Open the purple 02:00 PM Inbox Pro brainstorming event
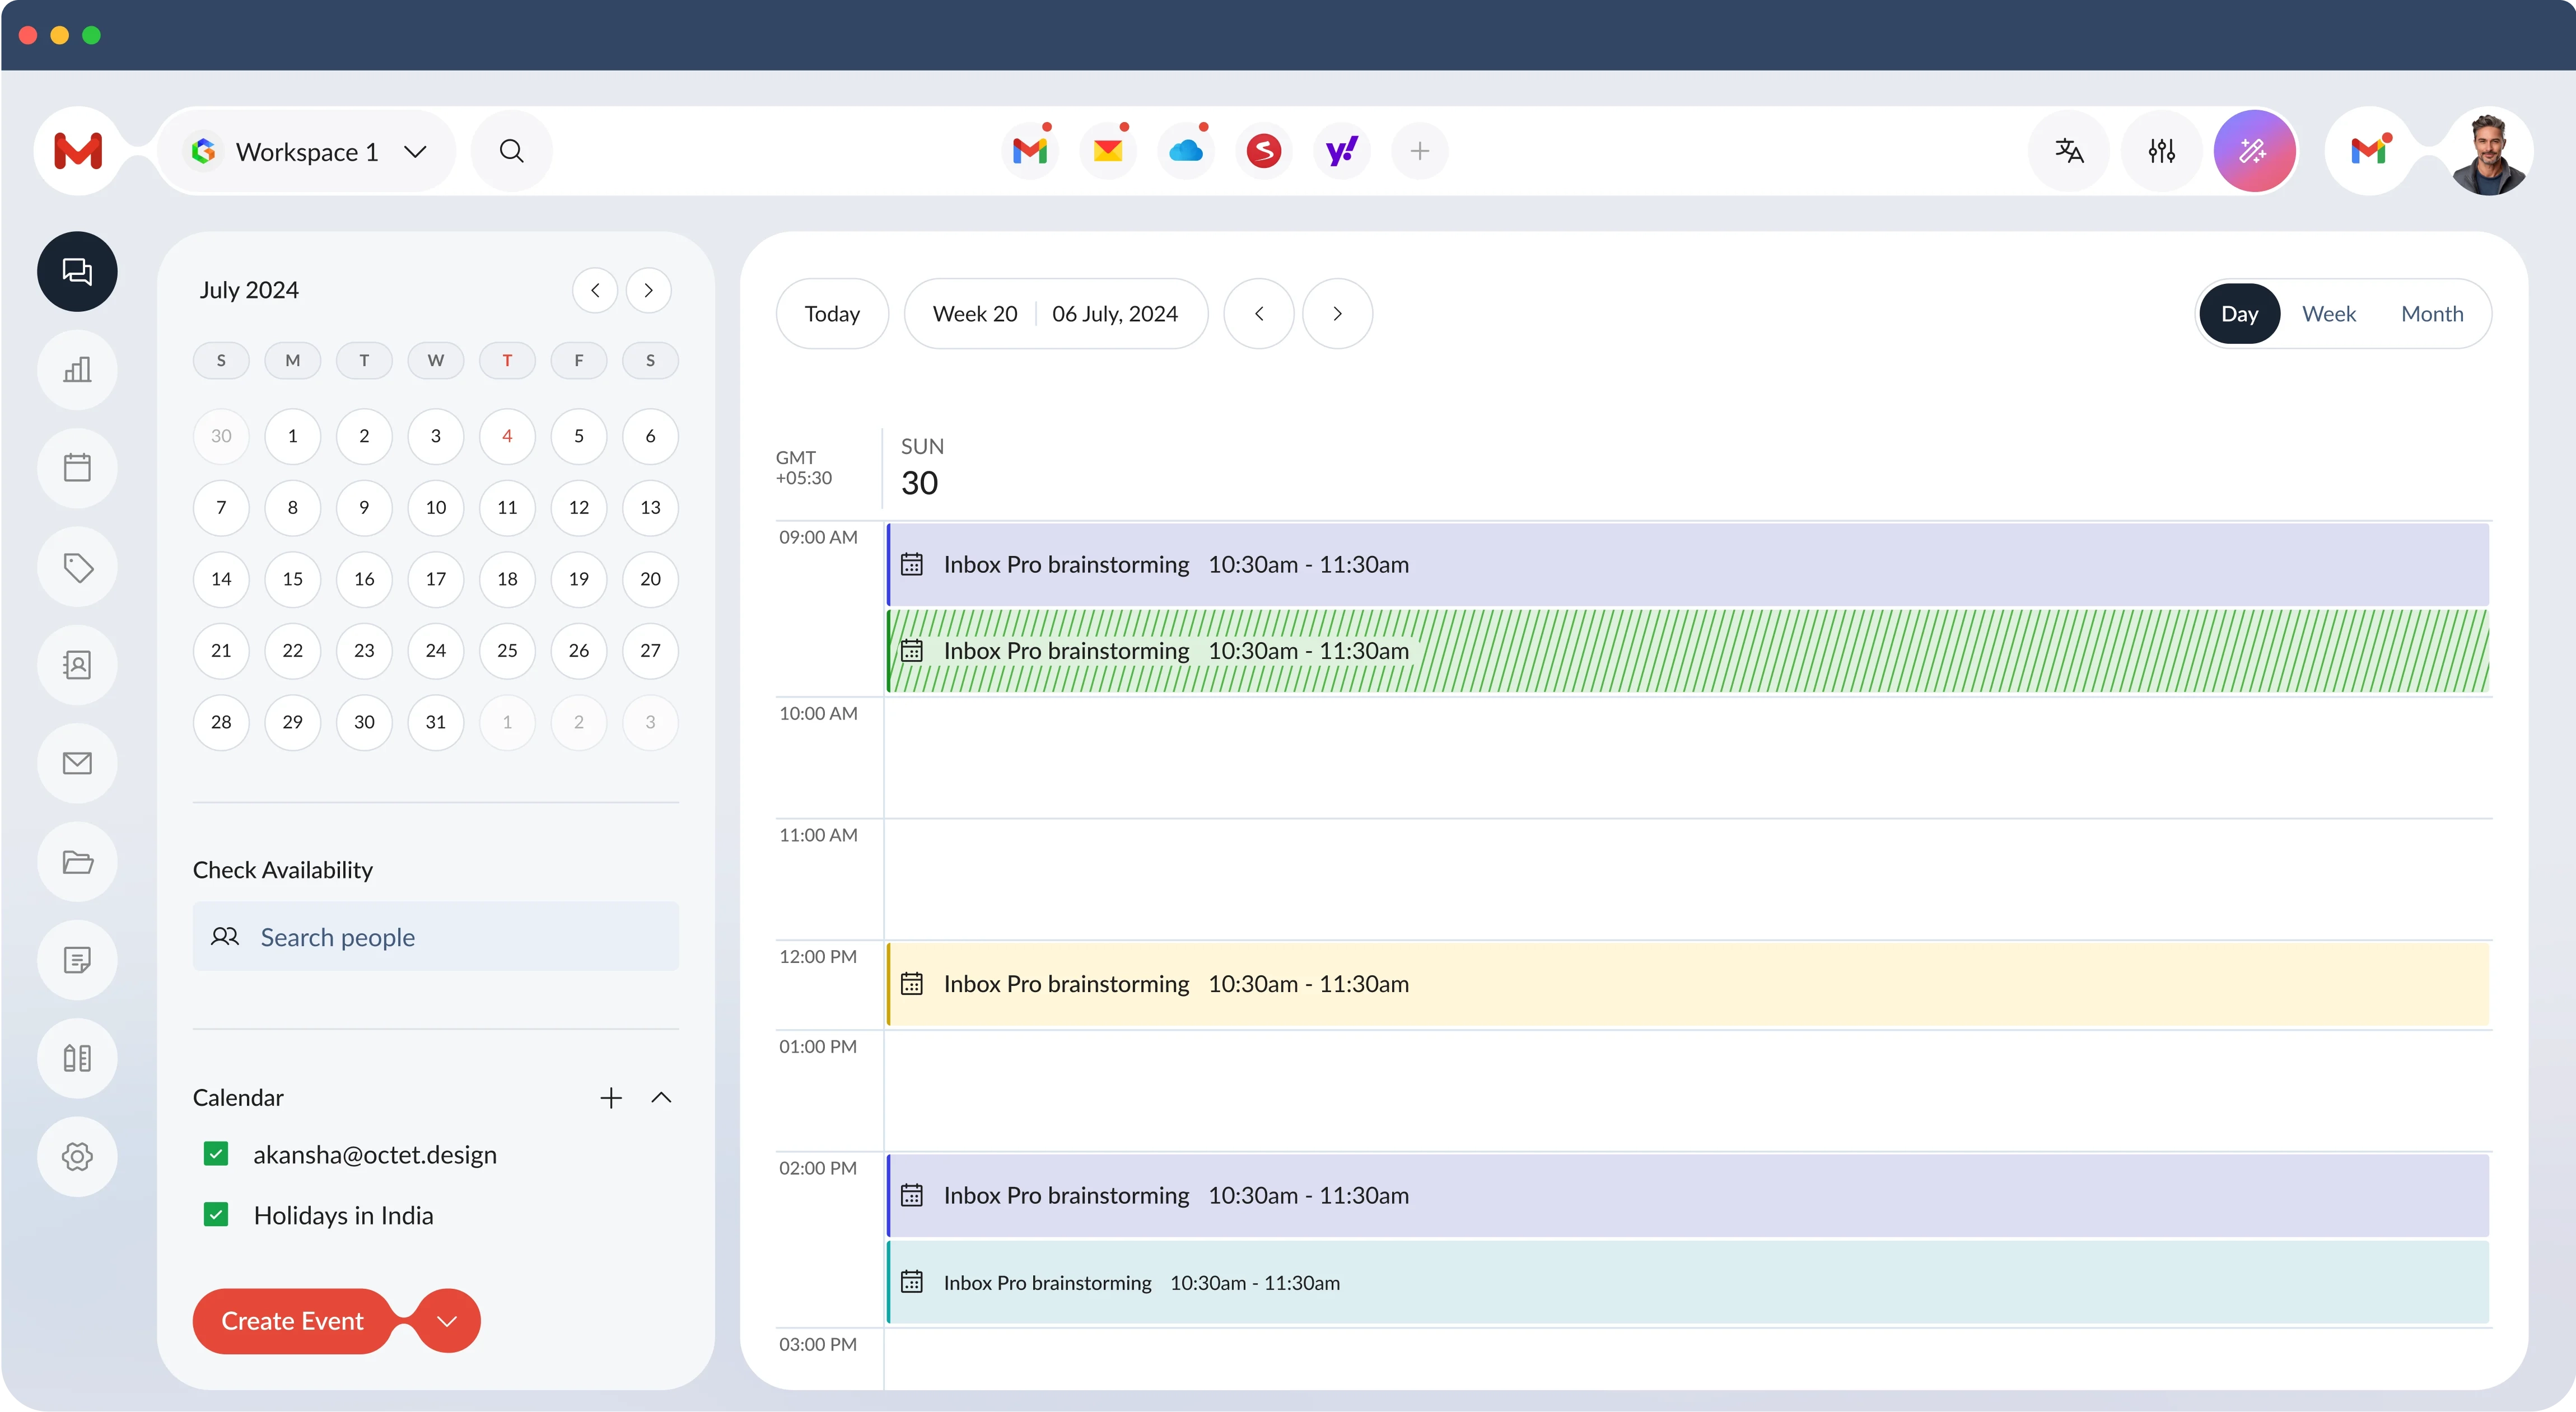The image size is (2576, 1412). (x=1688, y=1196)
